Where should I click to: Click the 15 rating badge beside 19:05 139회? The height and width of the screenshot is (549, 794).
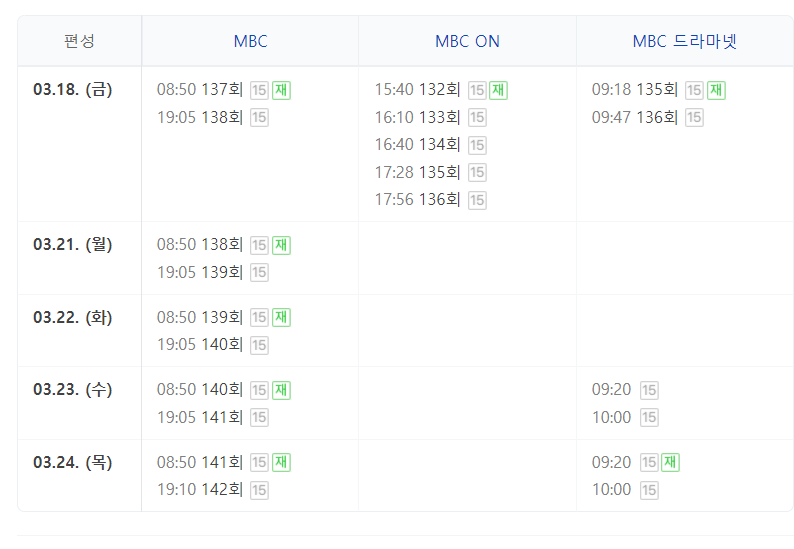259,272
